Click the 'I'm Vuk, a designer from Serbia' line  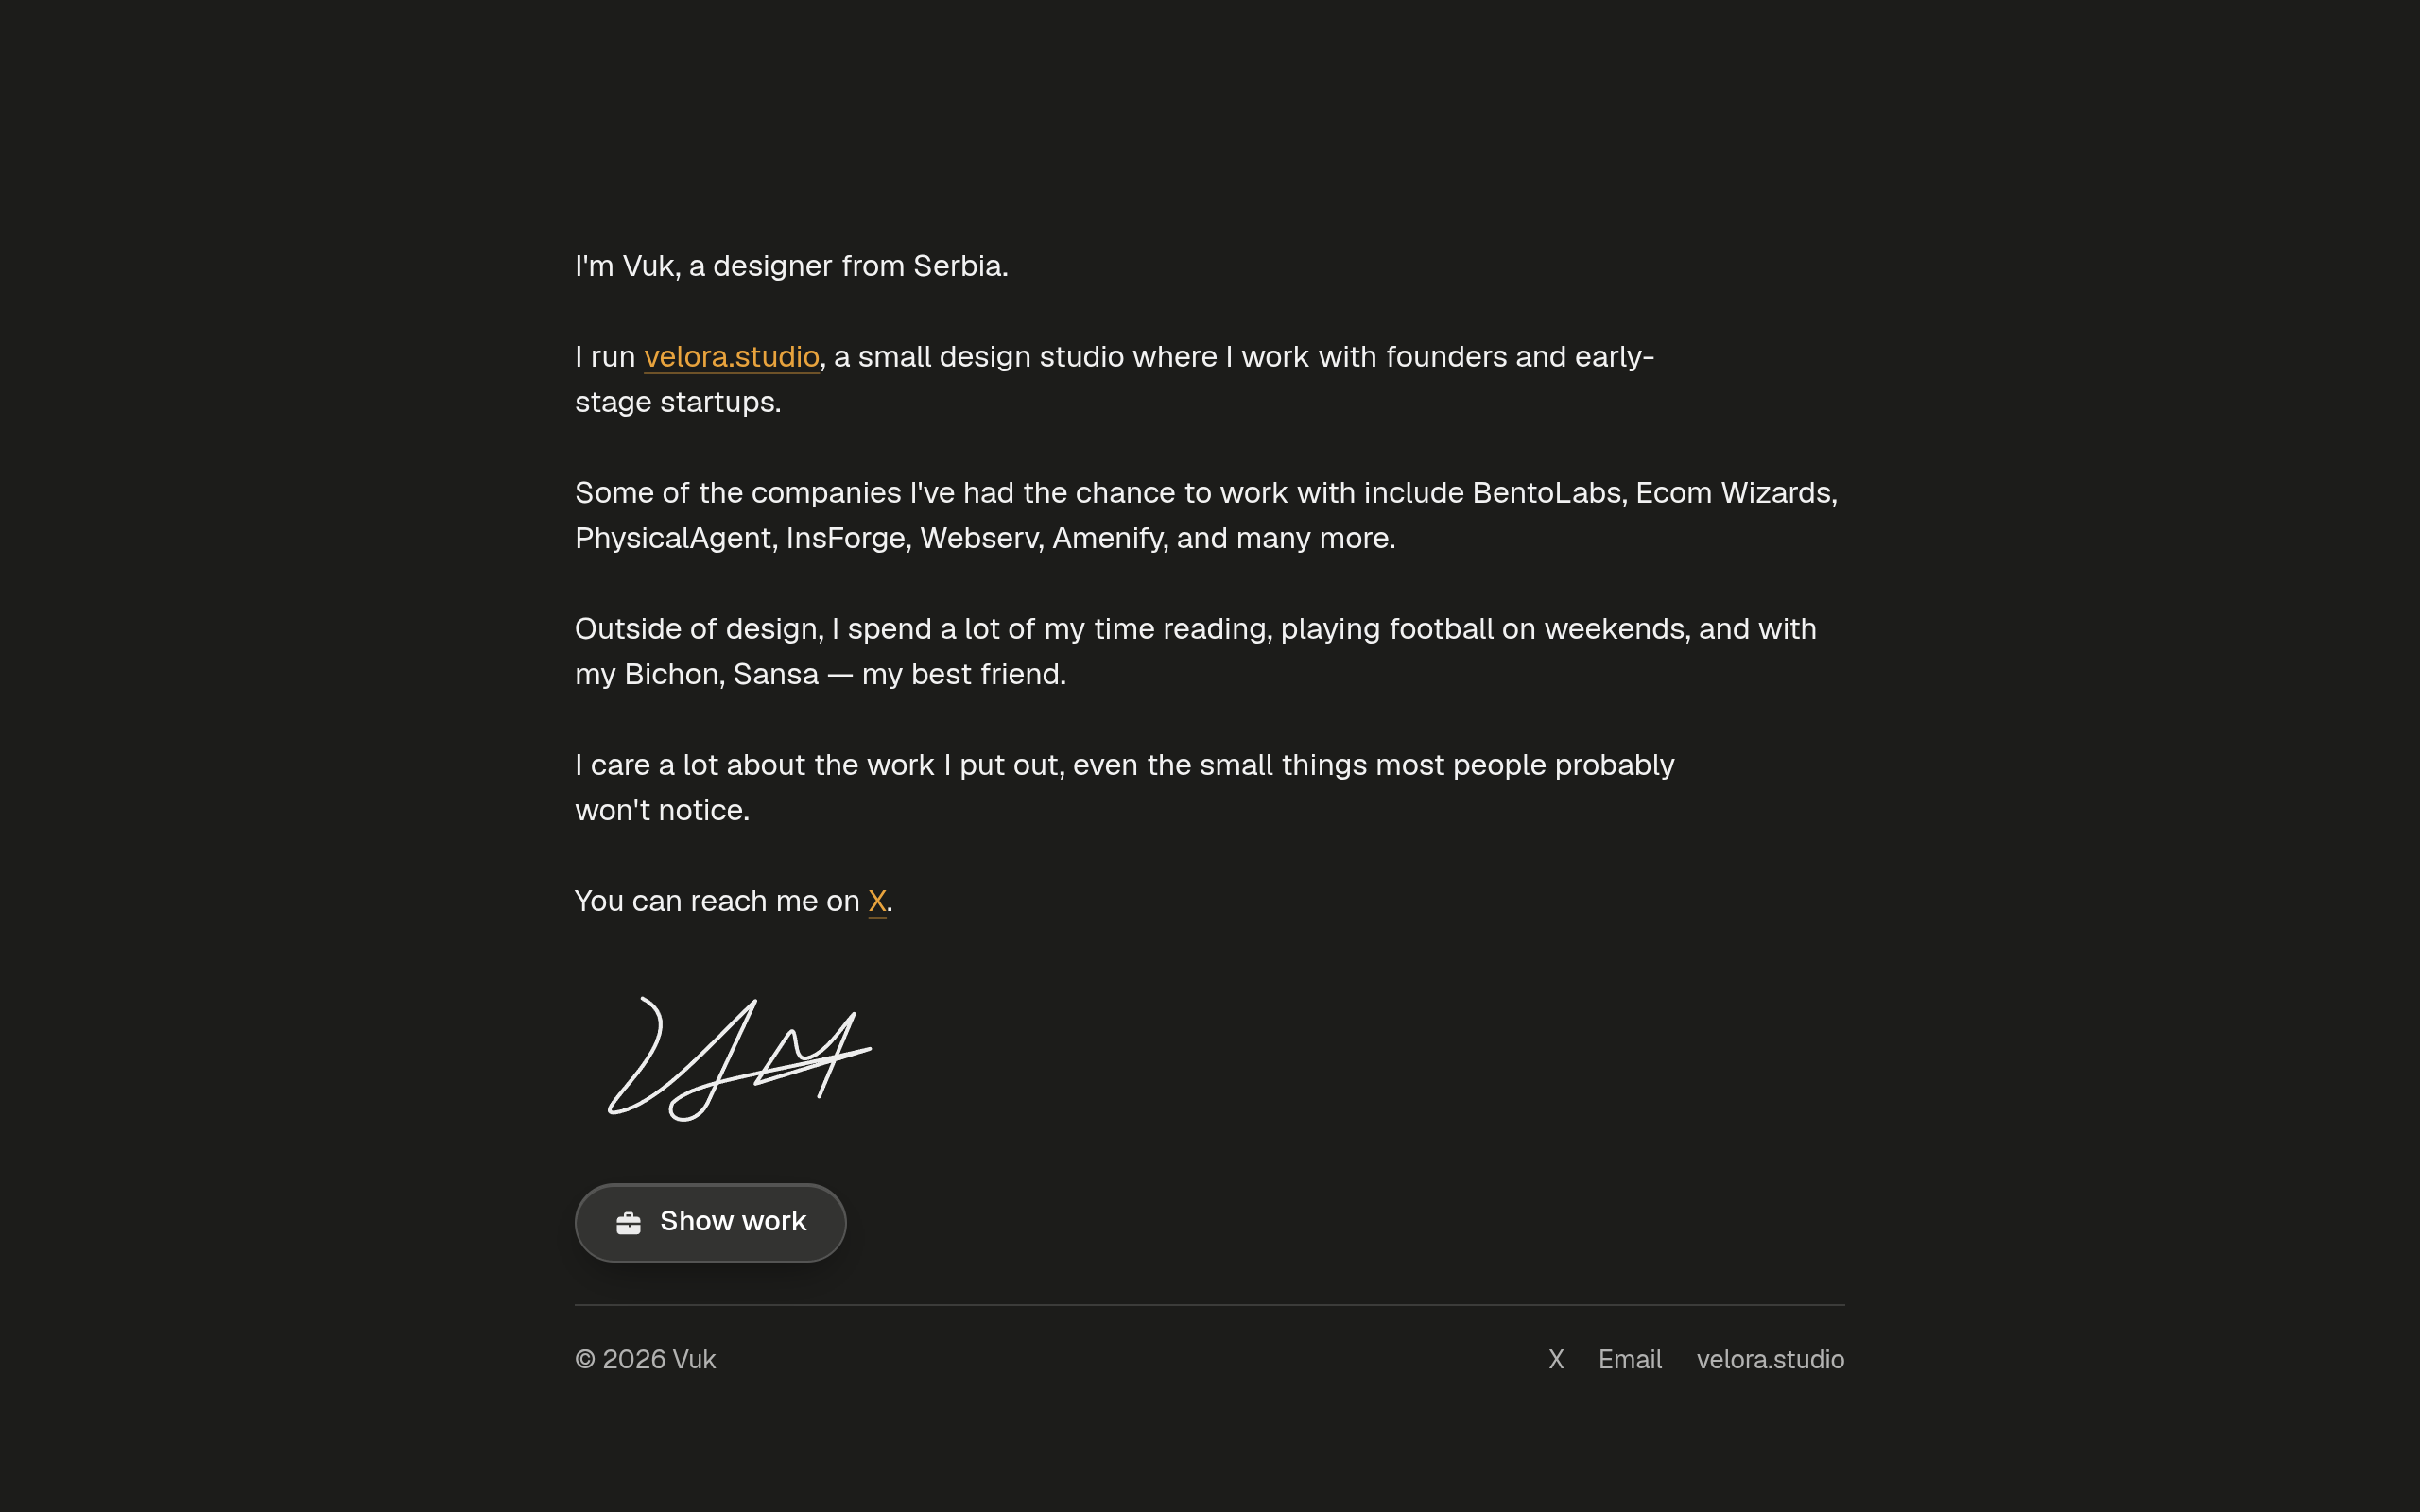[791, 266]
